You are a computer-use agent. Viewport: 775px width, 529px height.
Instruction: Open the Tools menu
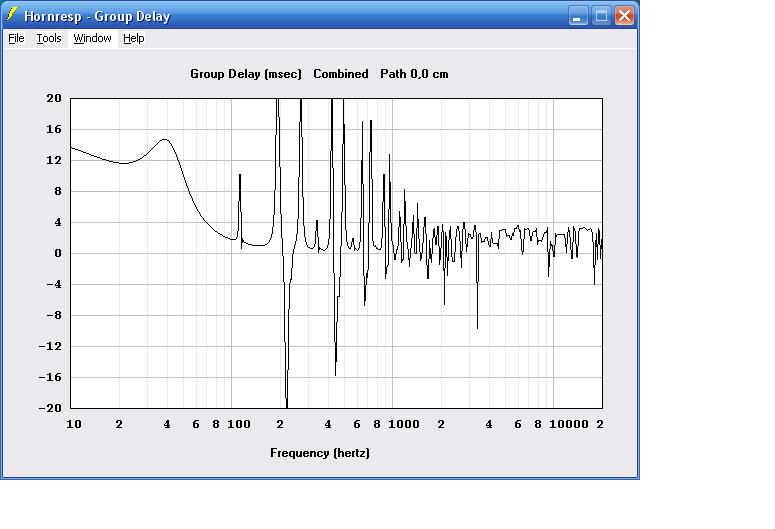49,39
